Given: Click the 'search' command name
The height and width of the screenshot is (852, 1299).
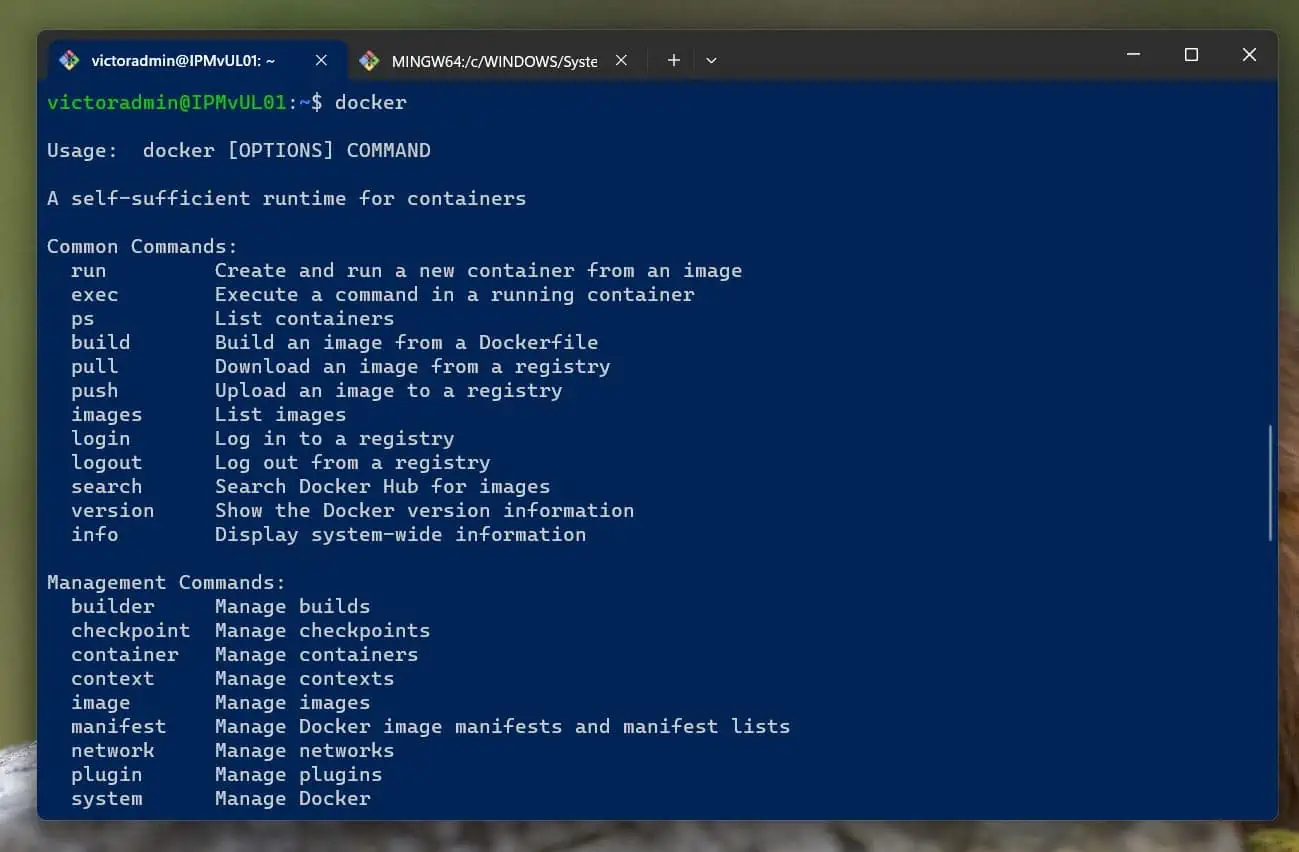Looking at the screenshot, I should click(107, 486).
